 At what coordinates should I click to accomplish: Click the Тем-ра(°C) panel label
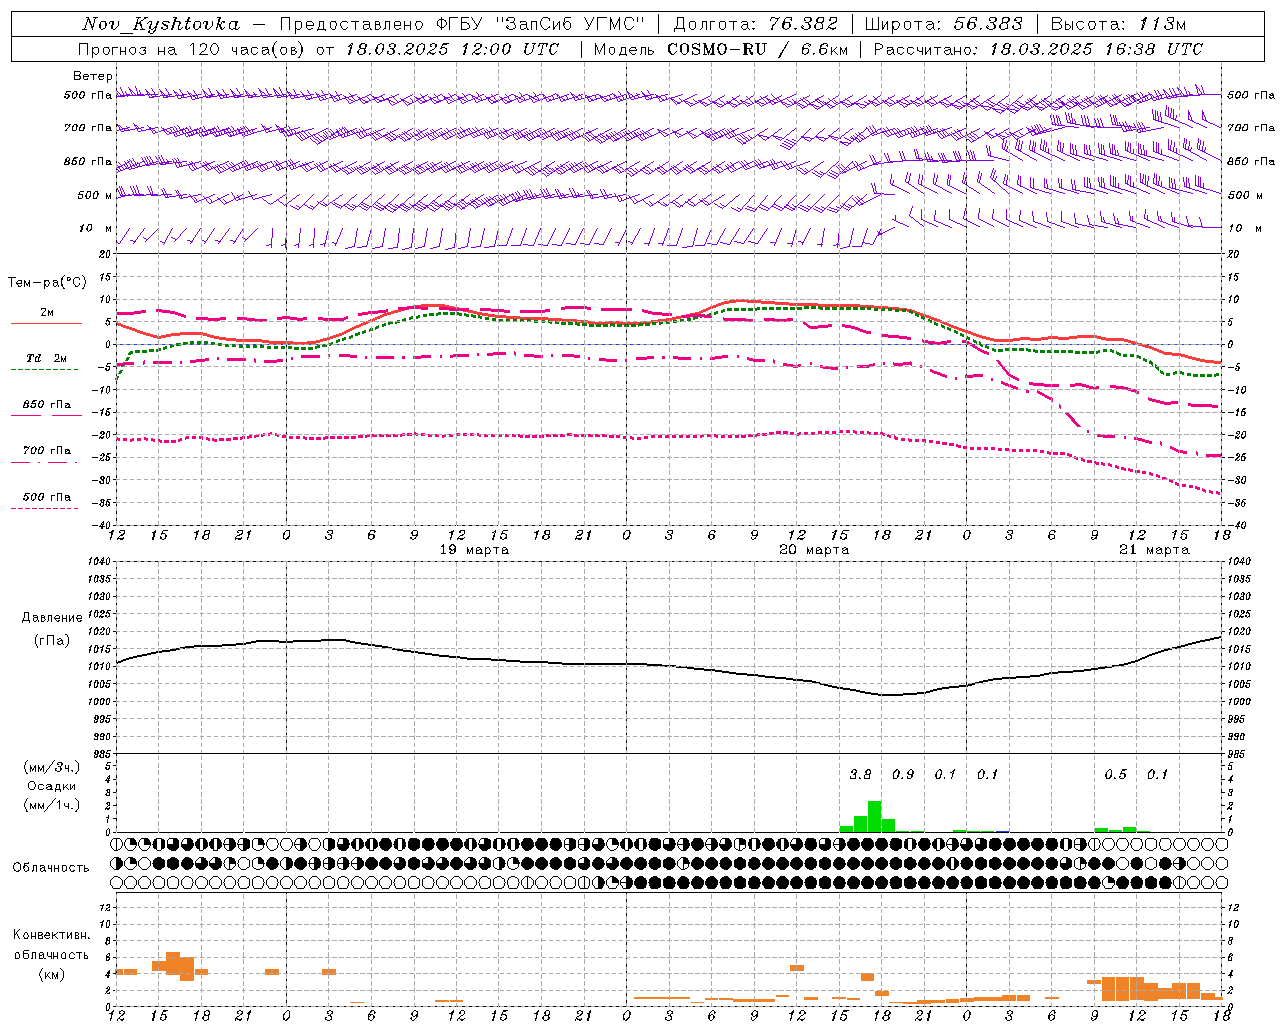coord(47,283)
